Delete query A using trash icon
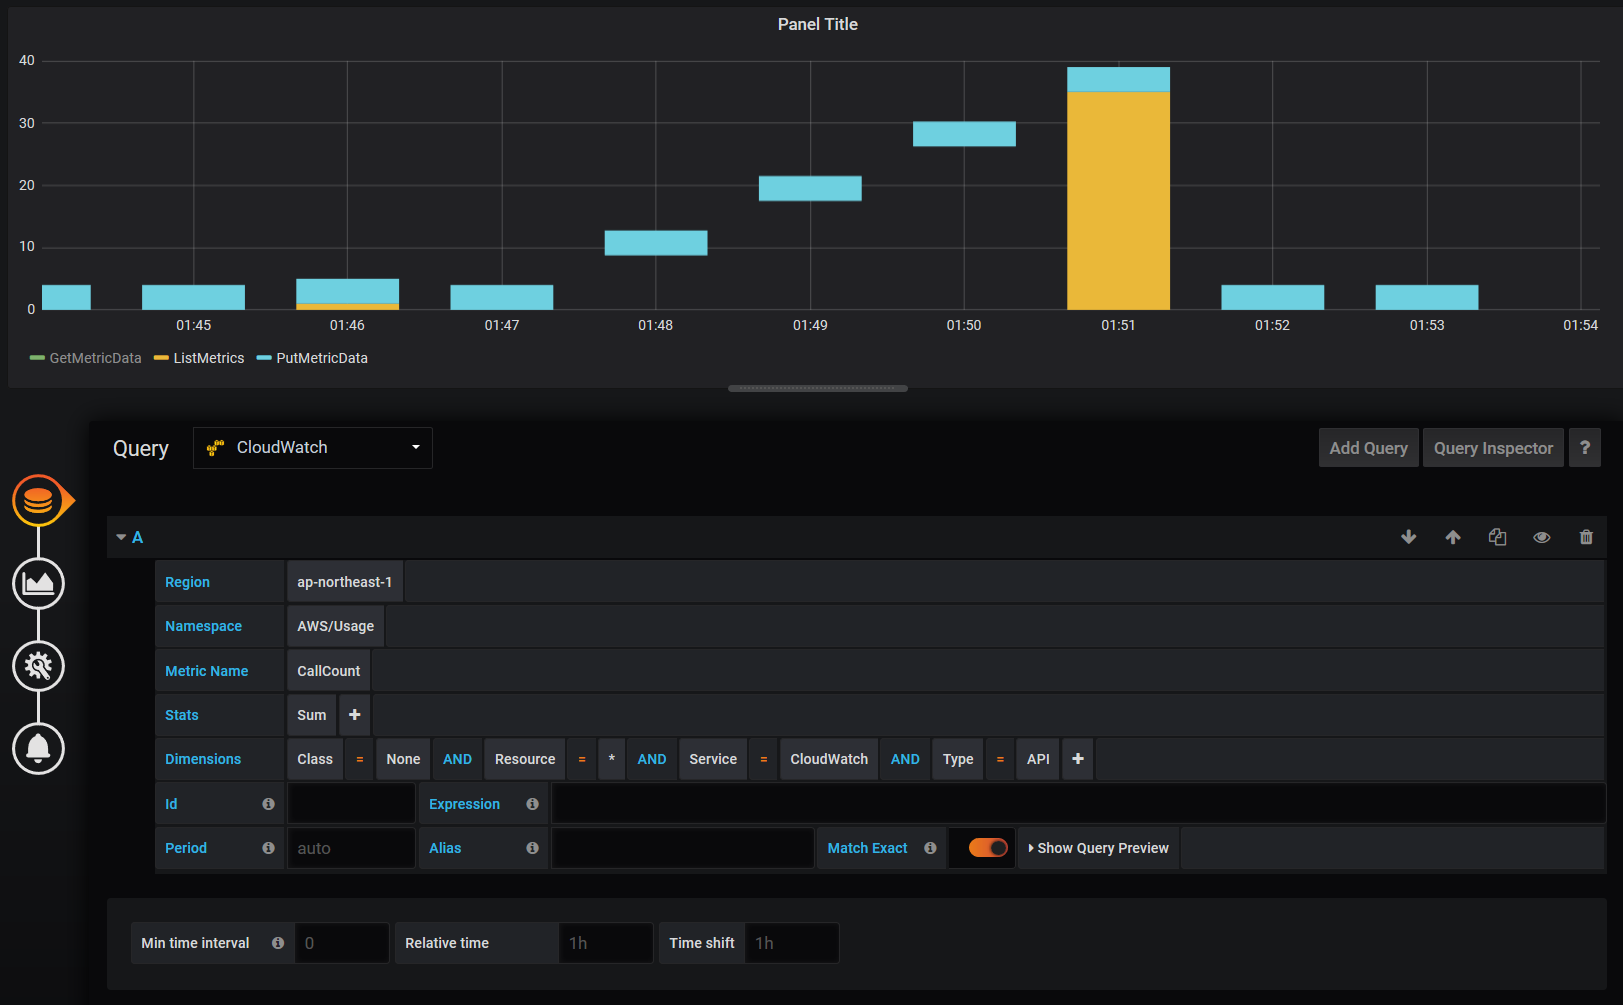The height and width of the screenshot is (1005, 1623). (1586, 537)
